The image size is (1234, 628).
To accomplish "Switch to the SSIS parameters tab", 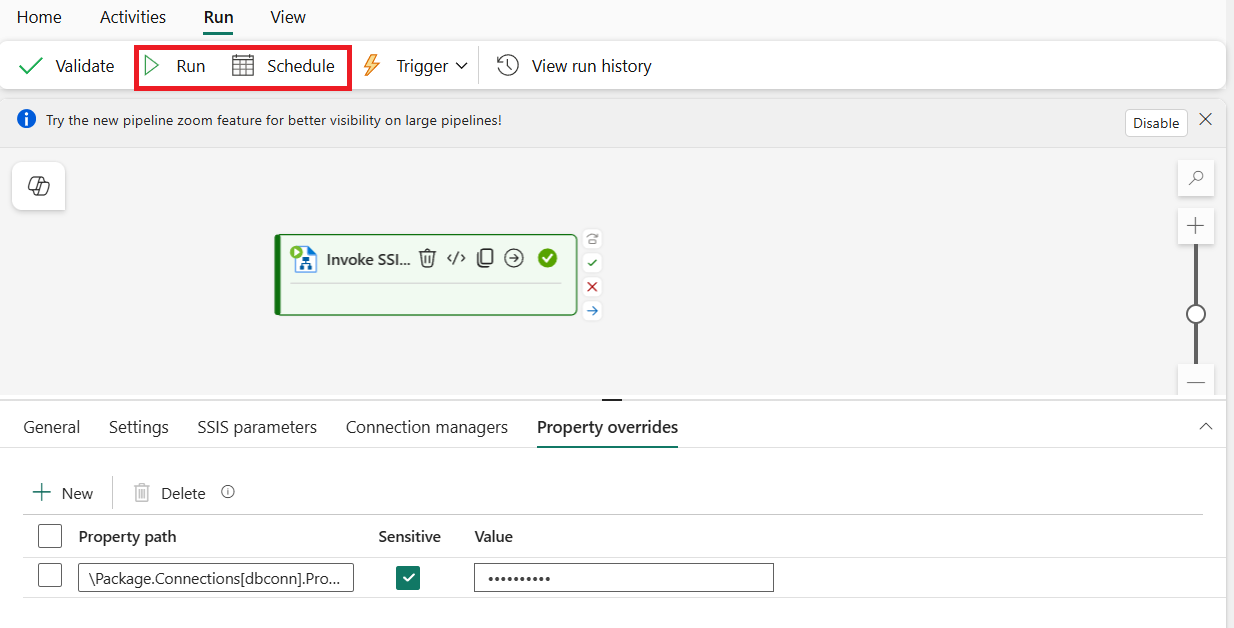I will tap(256, 426).
